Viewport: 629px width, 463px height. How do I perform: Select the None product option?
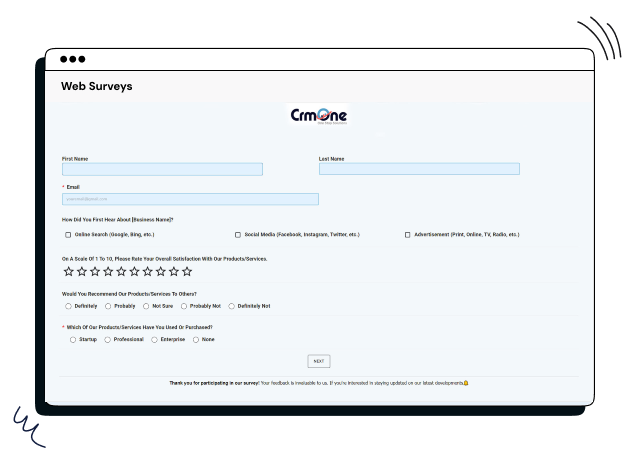coord(196,340)
